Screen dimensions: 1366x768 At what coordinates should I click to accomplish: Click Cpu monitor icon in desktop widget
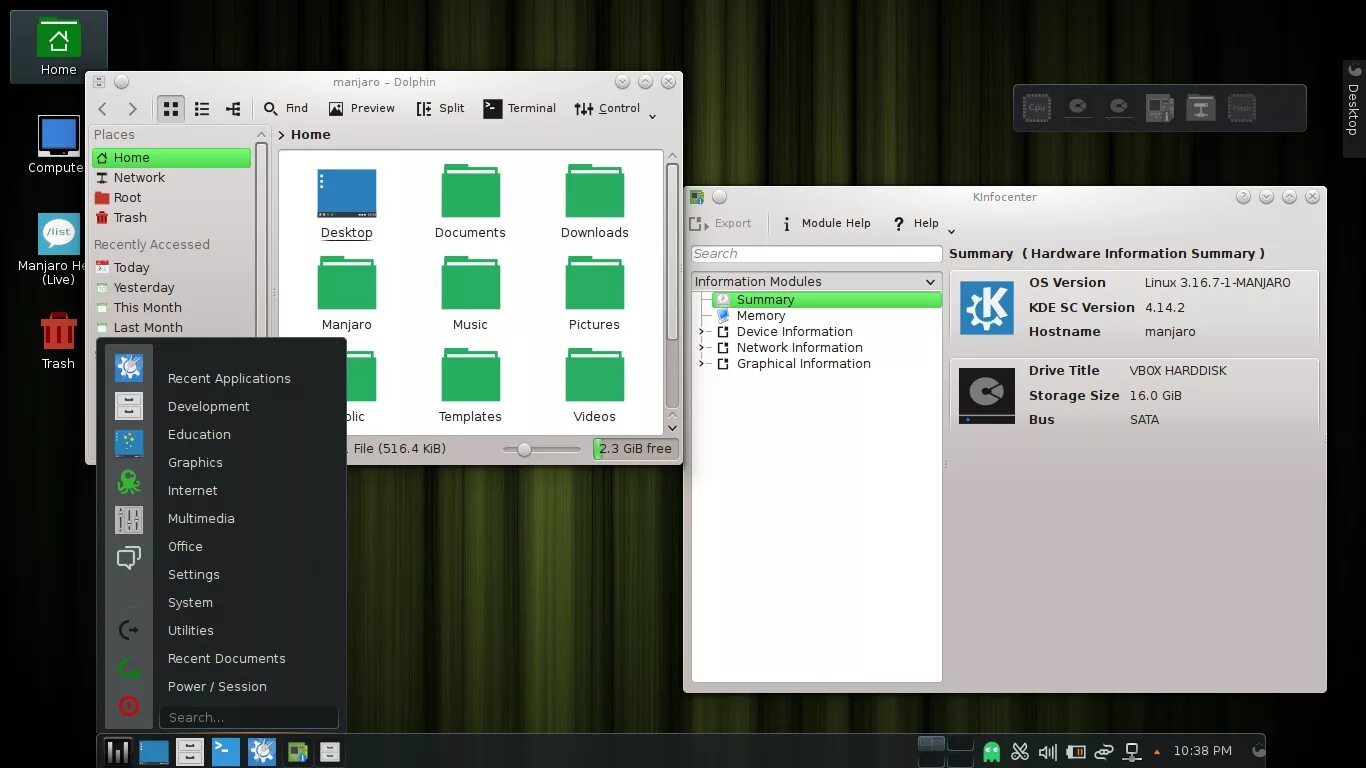tap(1037, 108)
